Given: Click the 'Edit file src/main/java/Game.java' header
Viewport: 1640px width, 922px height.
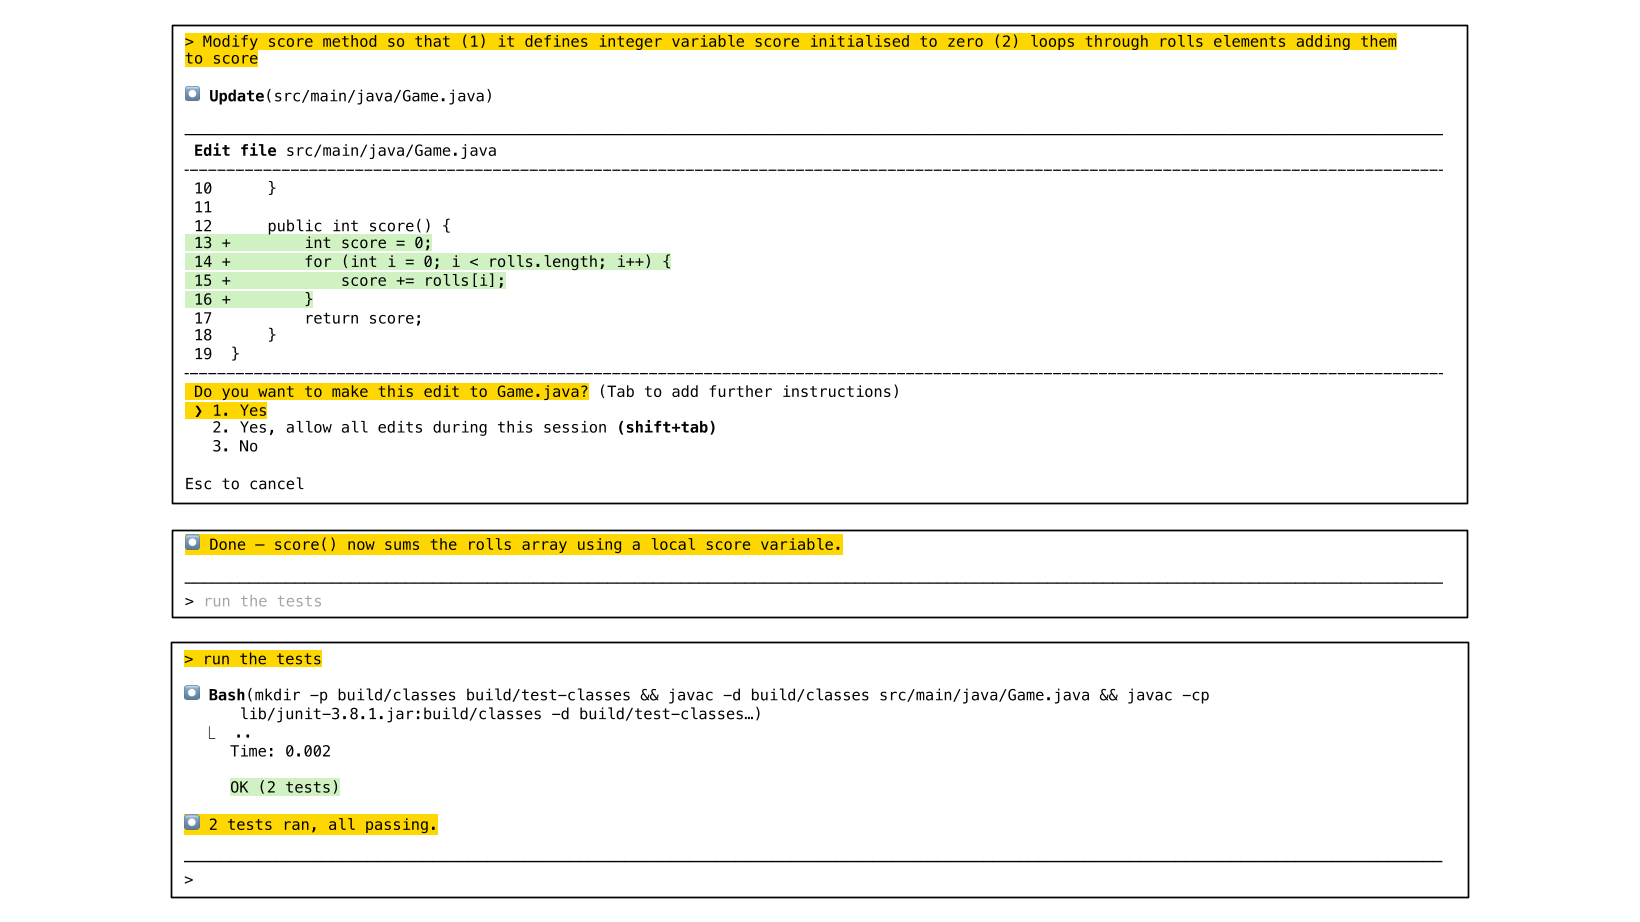Looking at the screenshot, I should 345,151.
